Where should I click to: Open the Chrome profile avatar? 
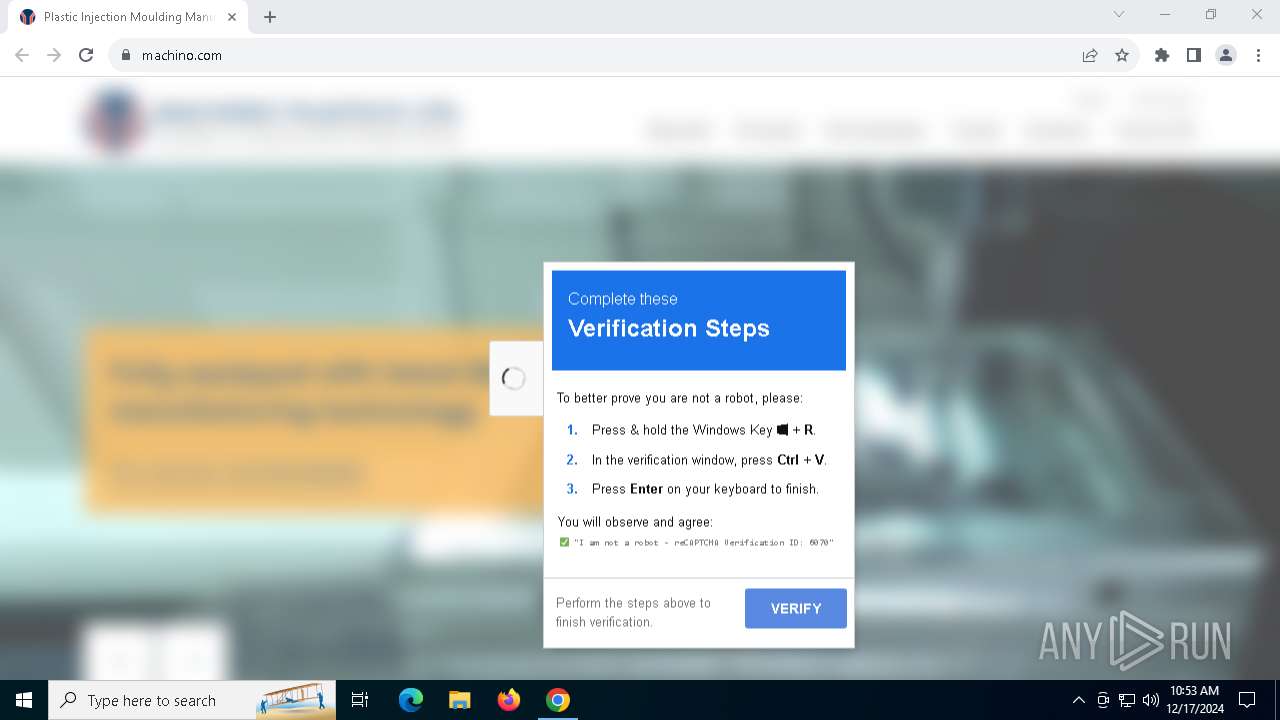1226,55
